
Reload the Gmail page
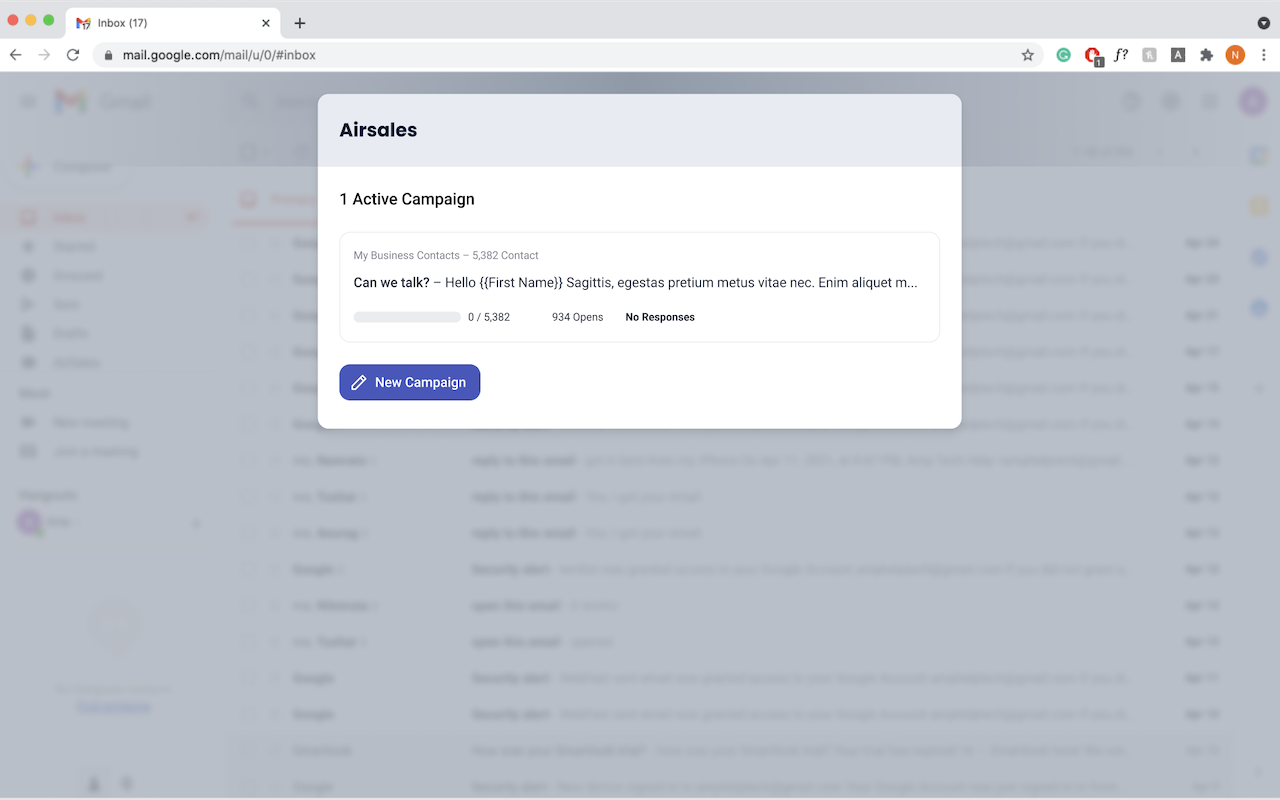(73, 55)
